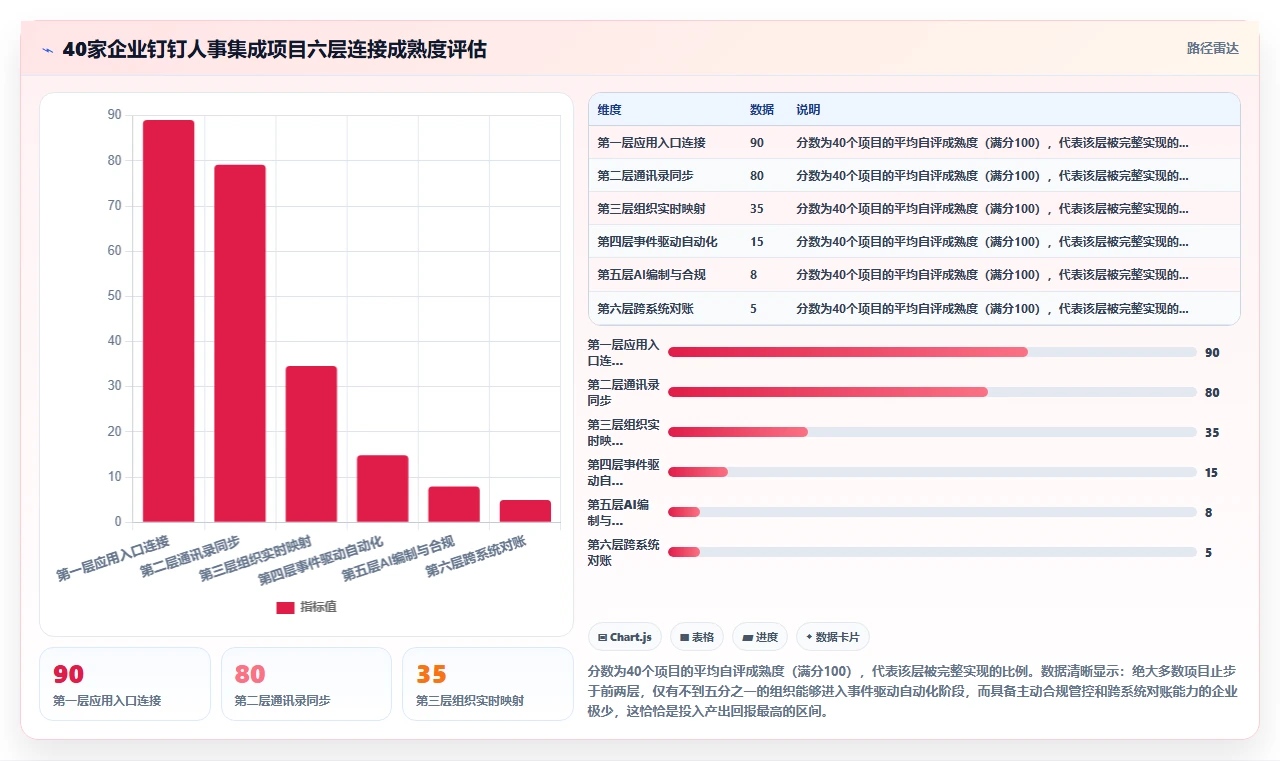Select table row 第六层跨系统对账
The height and width of the screenshot is (761, 1280).
coord(914,308)
